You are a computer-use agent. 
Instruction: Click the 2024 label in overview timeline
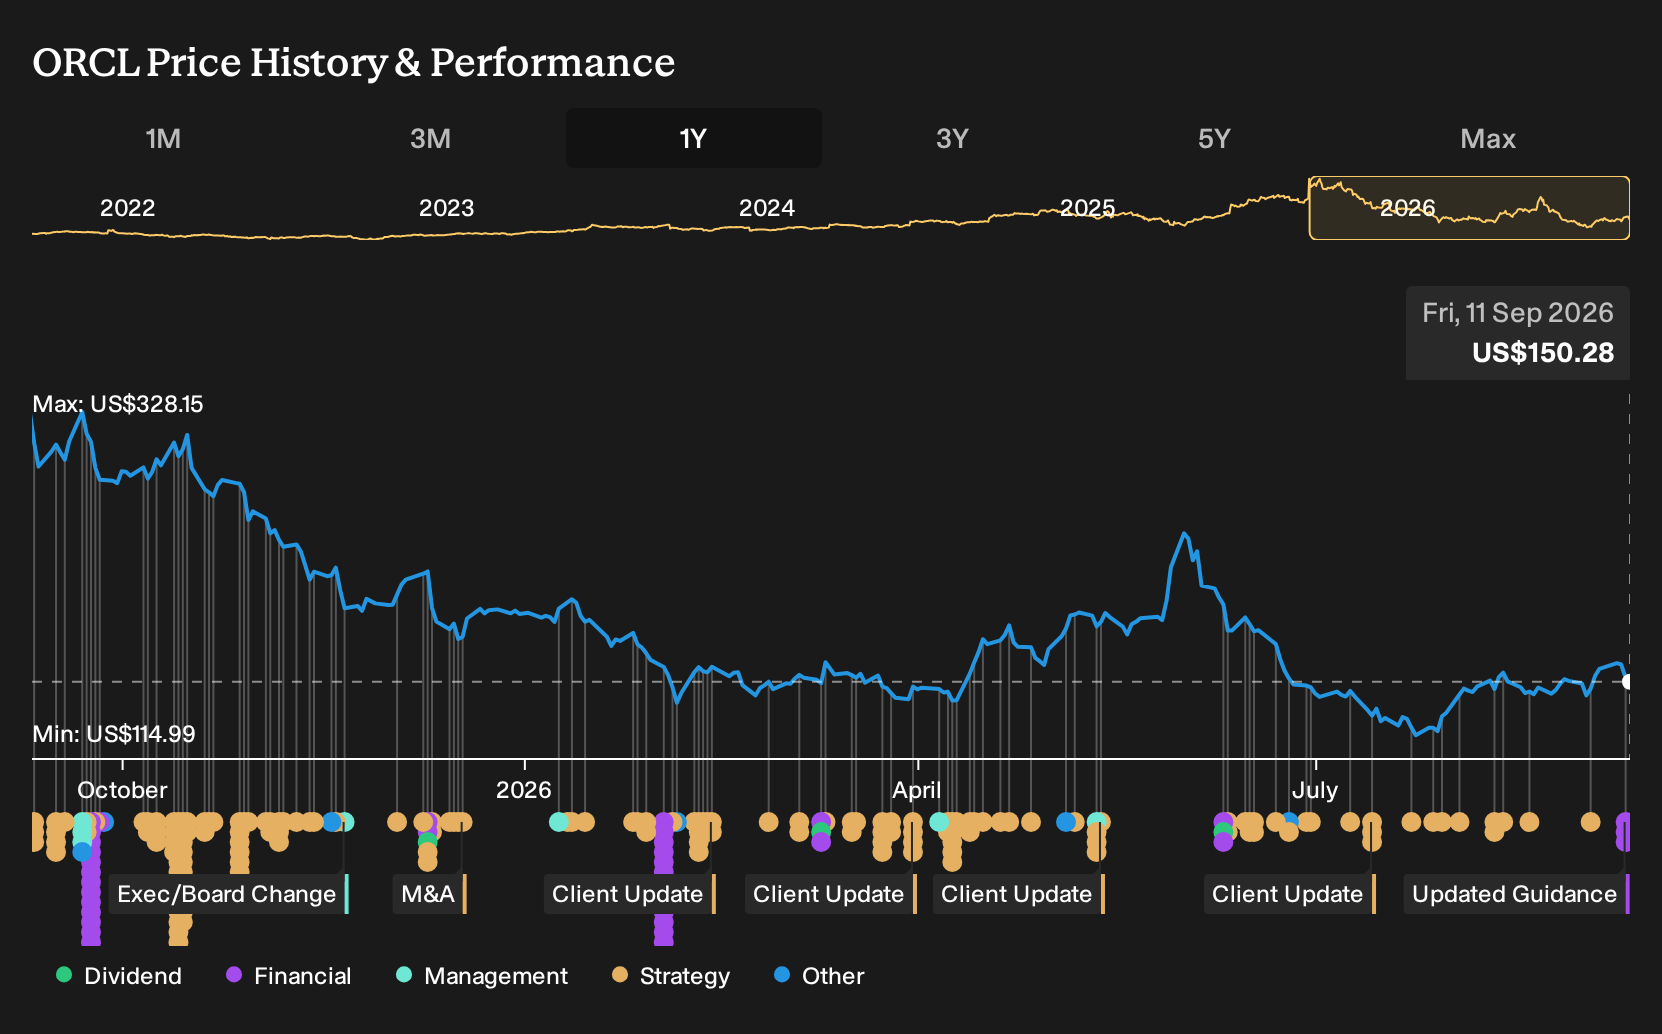coord(766,208)
